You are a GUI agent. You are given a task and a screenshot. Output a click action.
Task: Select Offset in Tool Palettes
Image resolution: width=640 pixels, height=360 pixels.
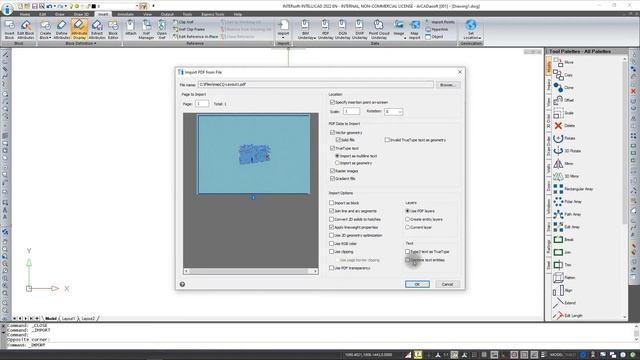[x=564, y=100]
